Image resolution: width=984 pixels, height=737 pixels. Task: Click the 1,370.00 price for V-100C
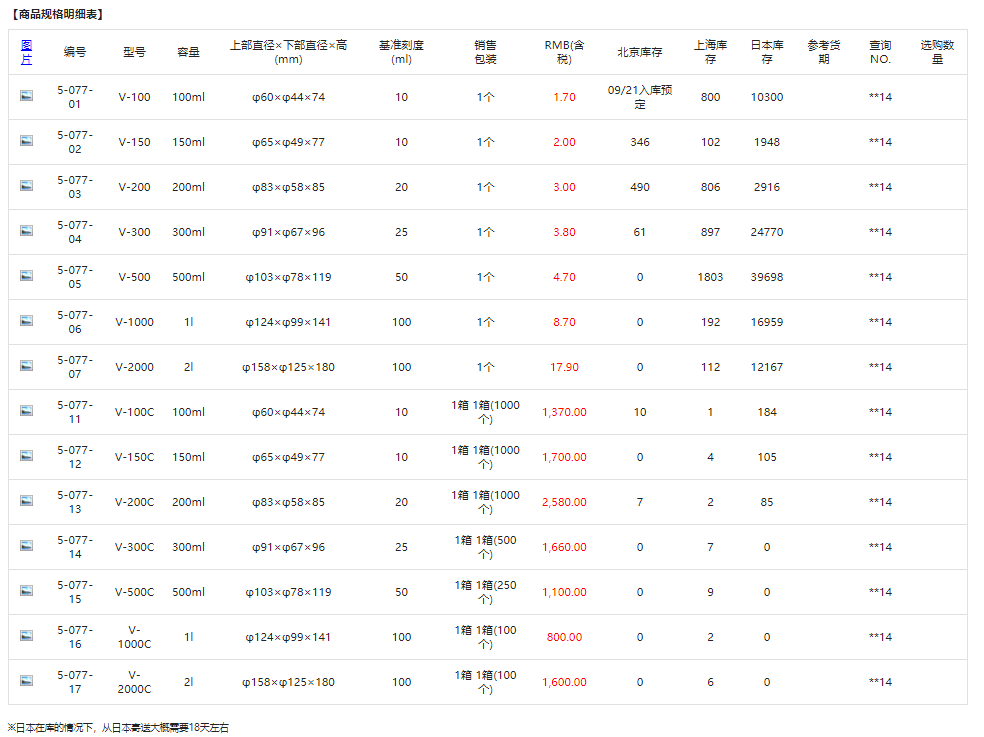[x=564, y=412]
